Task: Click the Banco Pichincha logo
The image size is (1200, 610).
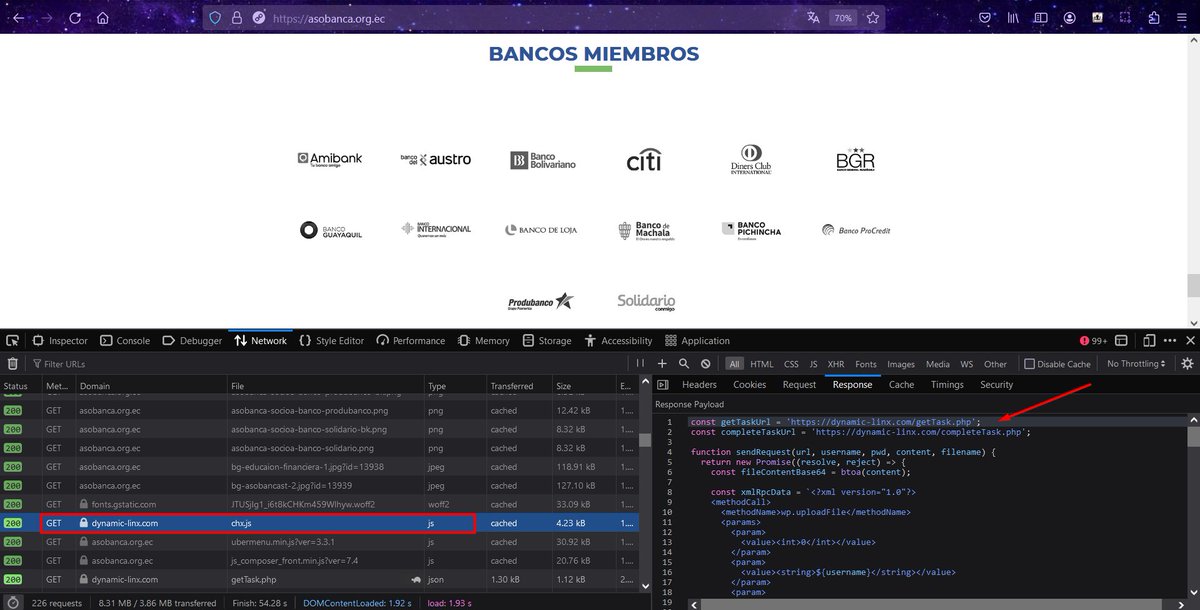Action: point(751,230)
